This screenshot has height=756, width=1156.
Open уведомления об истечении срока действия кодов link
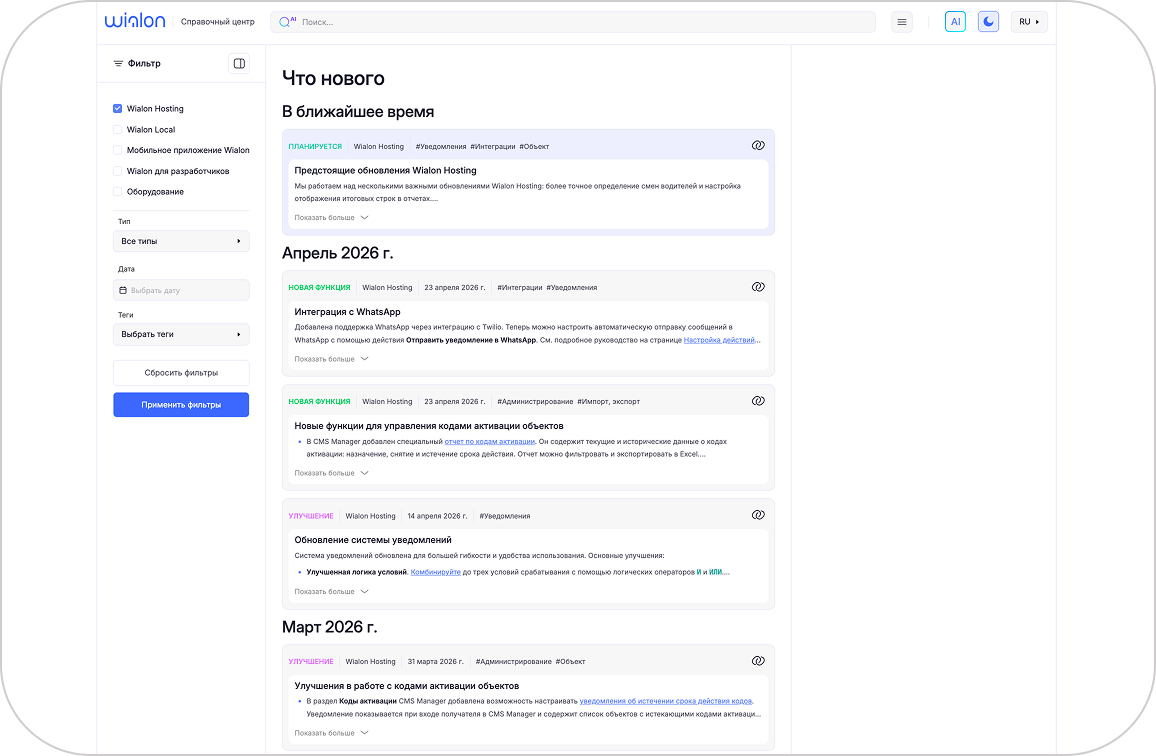tap(666, 701)
